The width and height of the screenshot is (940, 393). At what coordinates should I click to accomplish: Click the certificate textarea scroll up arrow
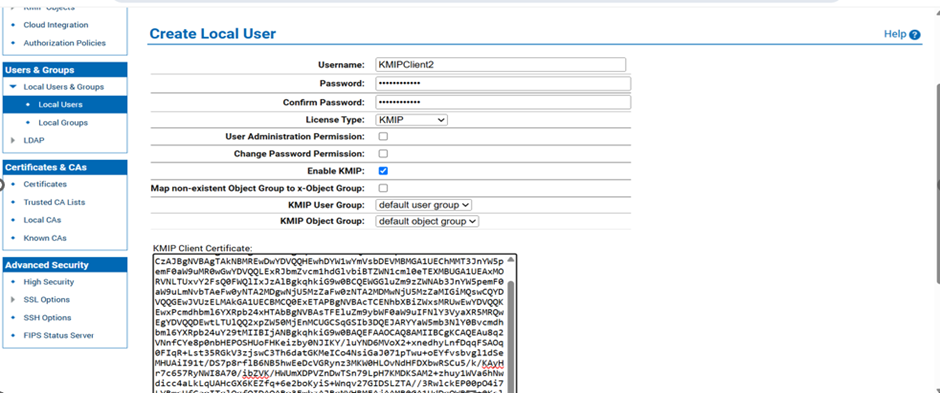click(x=511, y=259)
